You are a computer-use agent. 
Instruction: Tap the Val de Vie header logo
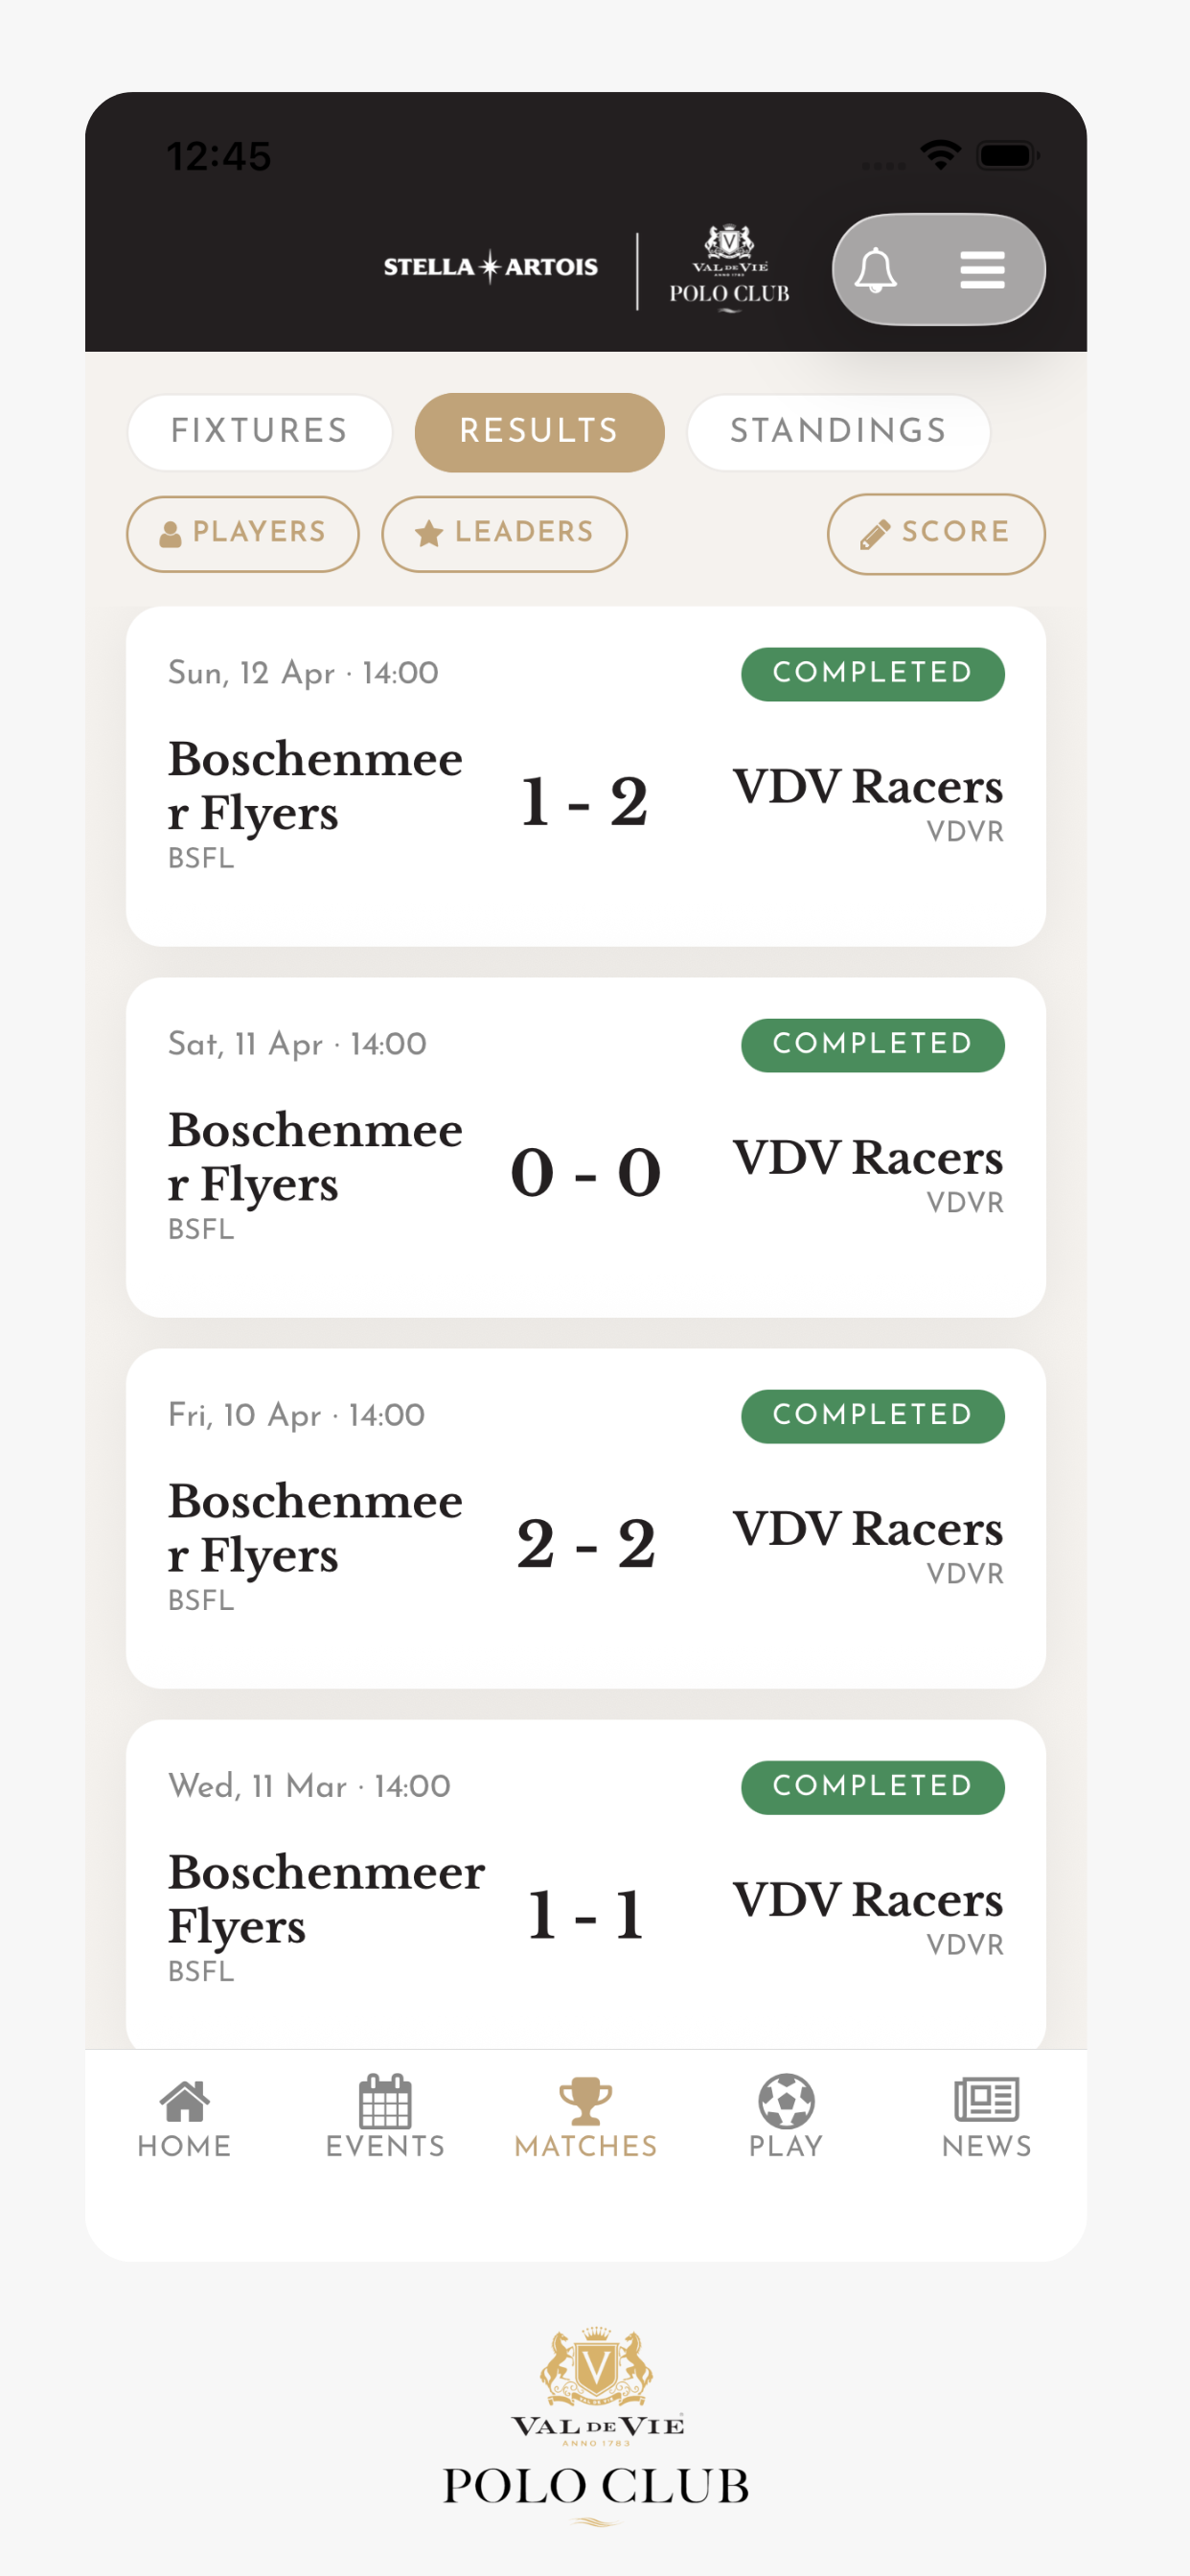coord(730,268)
